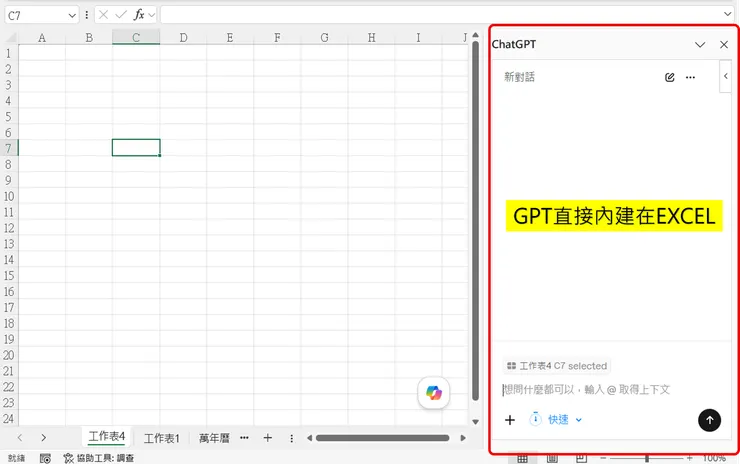The height and width of the screenshot is (464, 740).
Task: Click the 就緒 status bar text
Action: click(x=17, y=458)
